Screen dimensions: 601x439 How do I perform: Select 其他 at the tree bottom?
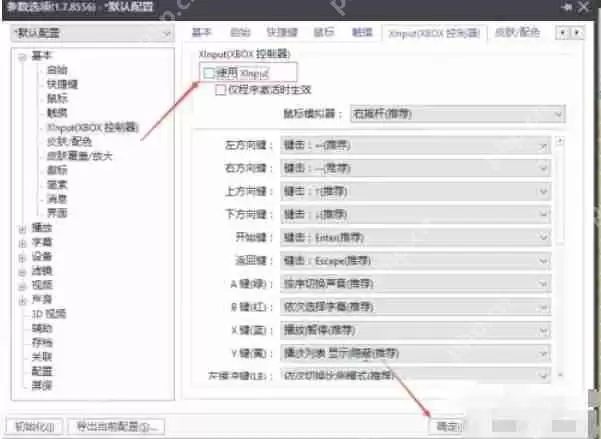point(42,386)
